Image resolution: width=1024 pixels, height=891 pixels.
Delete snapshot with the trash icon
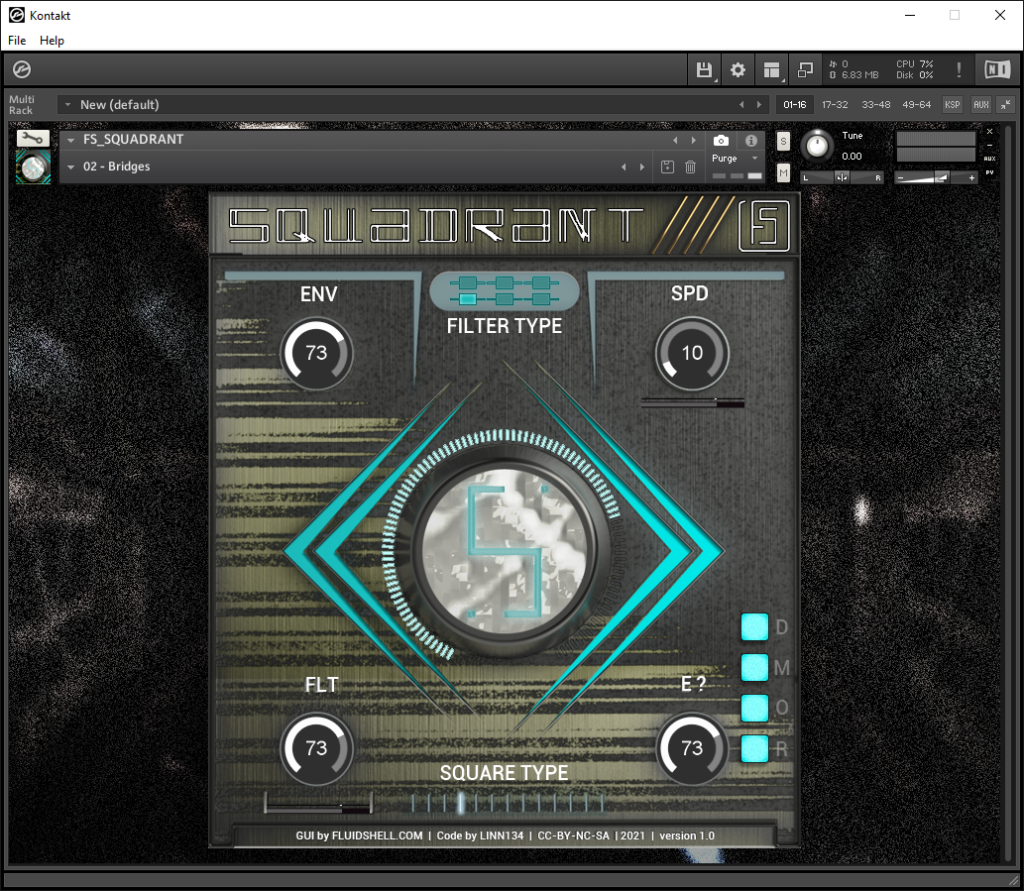(x=690, y=167)
